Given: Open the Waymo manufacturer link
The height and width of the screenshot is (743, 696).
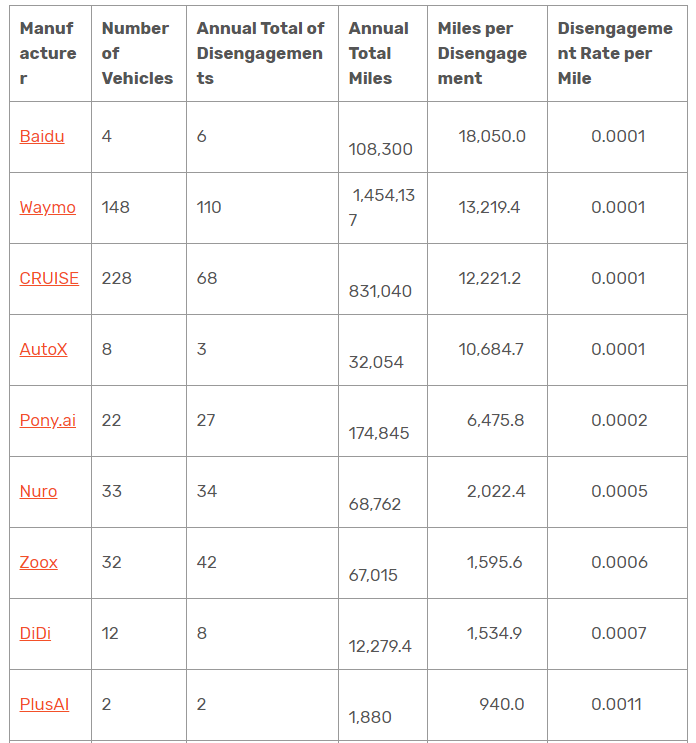Looking at the screenshot, I should [x=47, y=208].
